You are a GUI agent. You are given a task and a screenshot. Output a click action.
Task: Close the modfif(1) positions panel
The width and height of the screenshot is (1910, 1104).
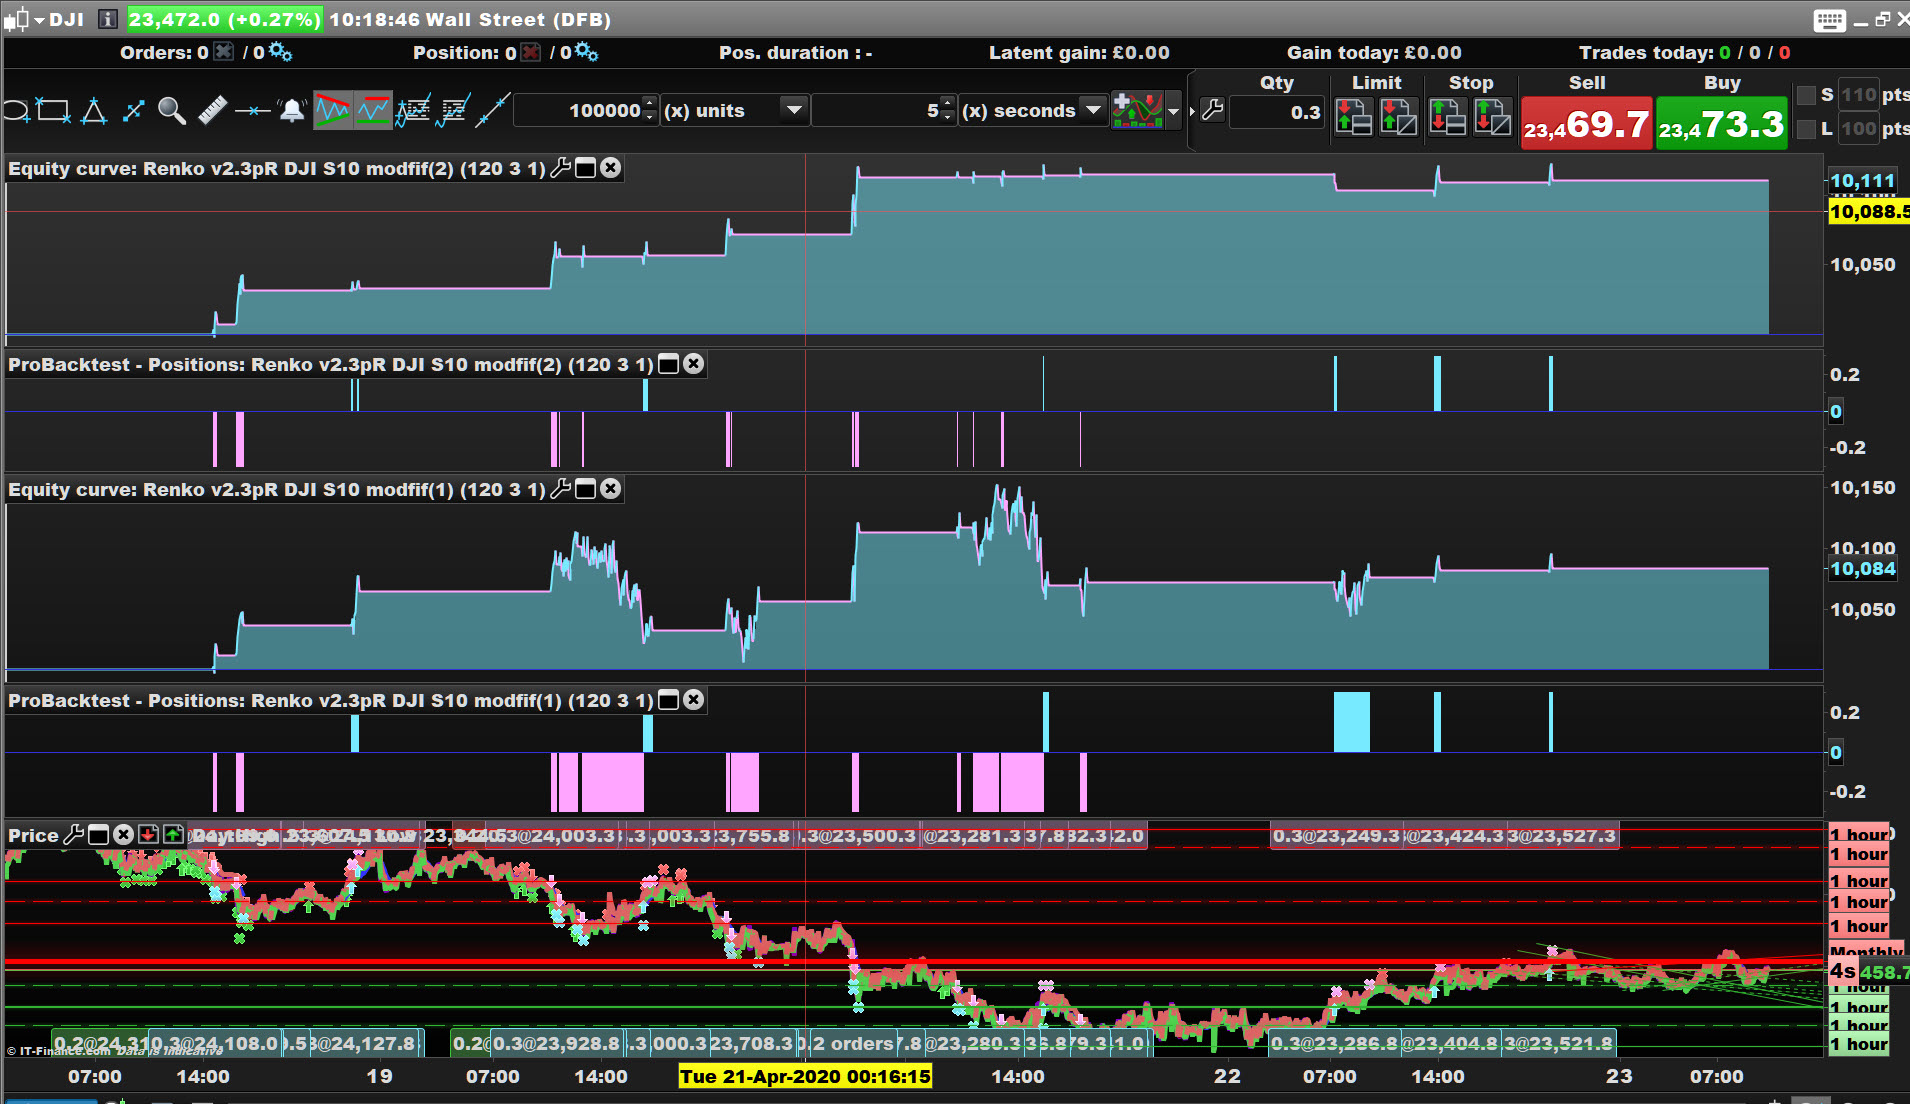click(x=694, y=700)
